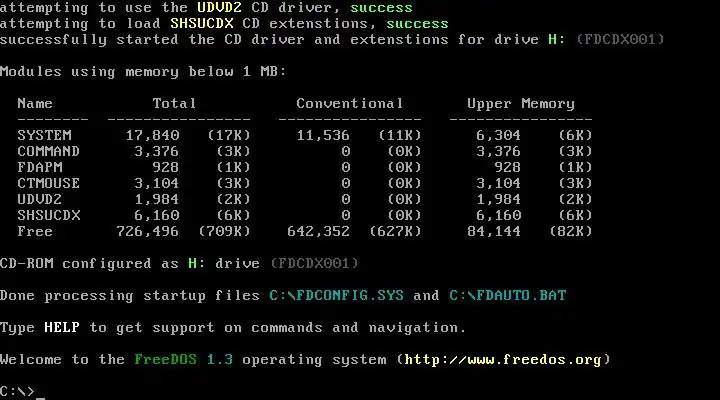Click the C:\> command prompt

(17, 391)
